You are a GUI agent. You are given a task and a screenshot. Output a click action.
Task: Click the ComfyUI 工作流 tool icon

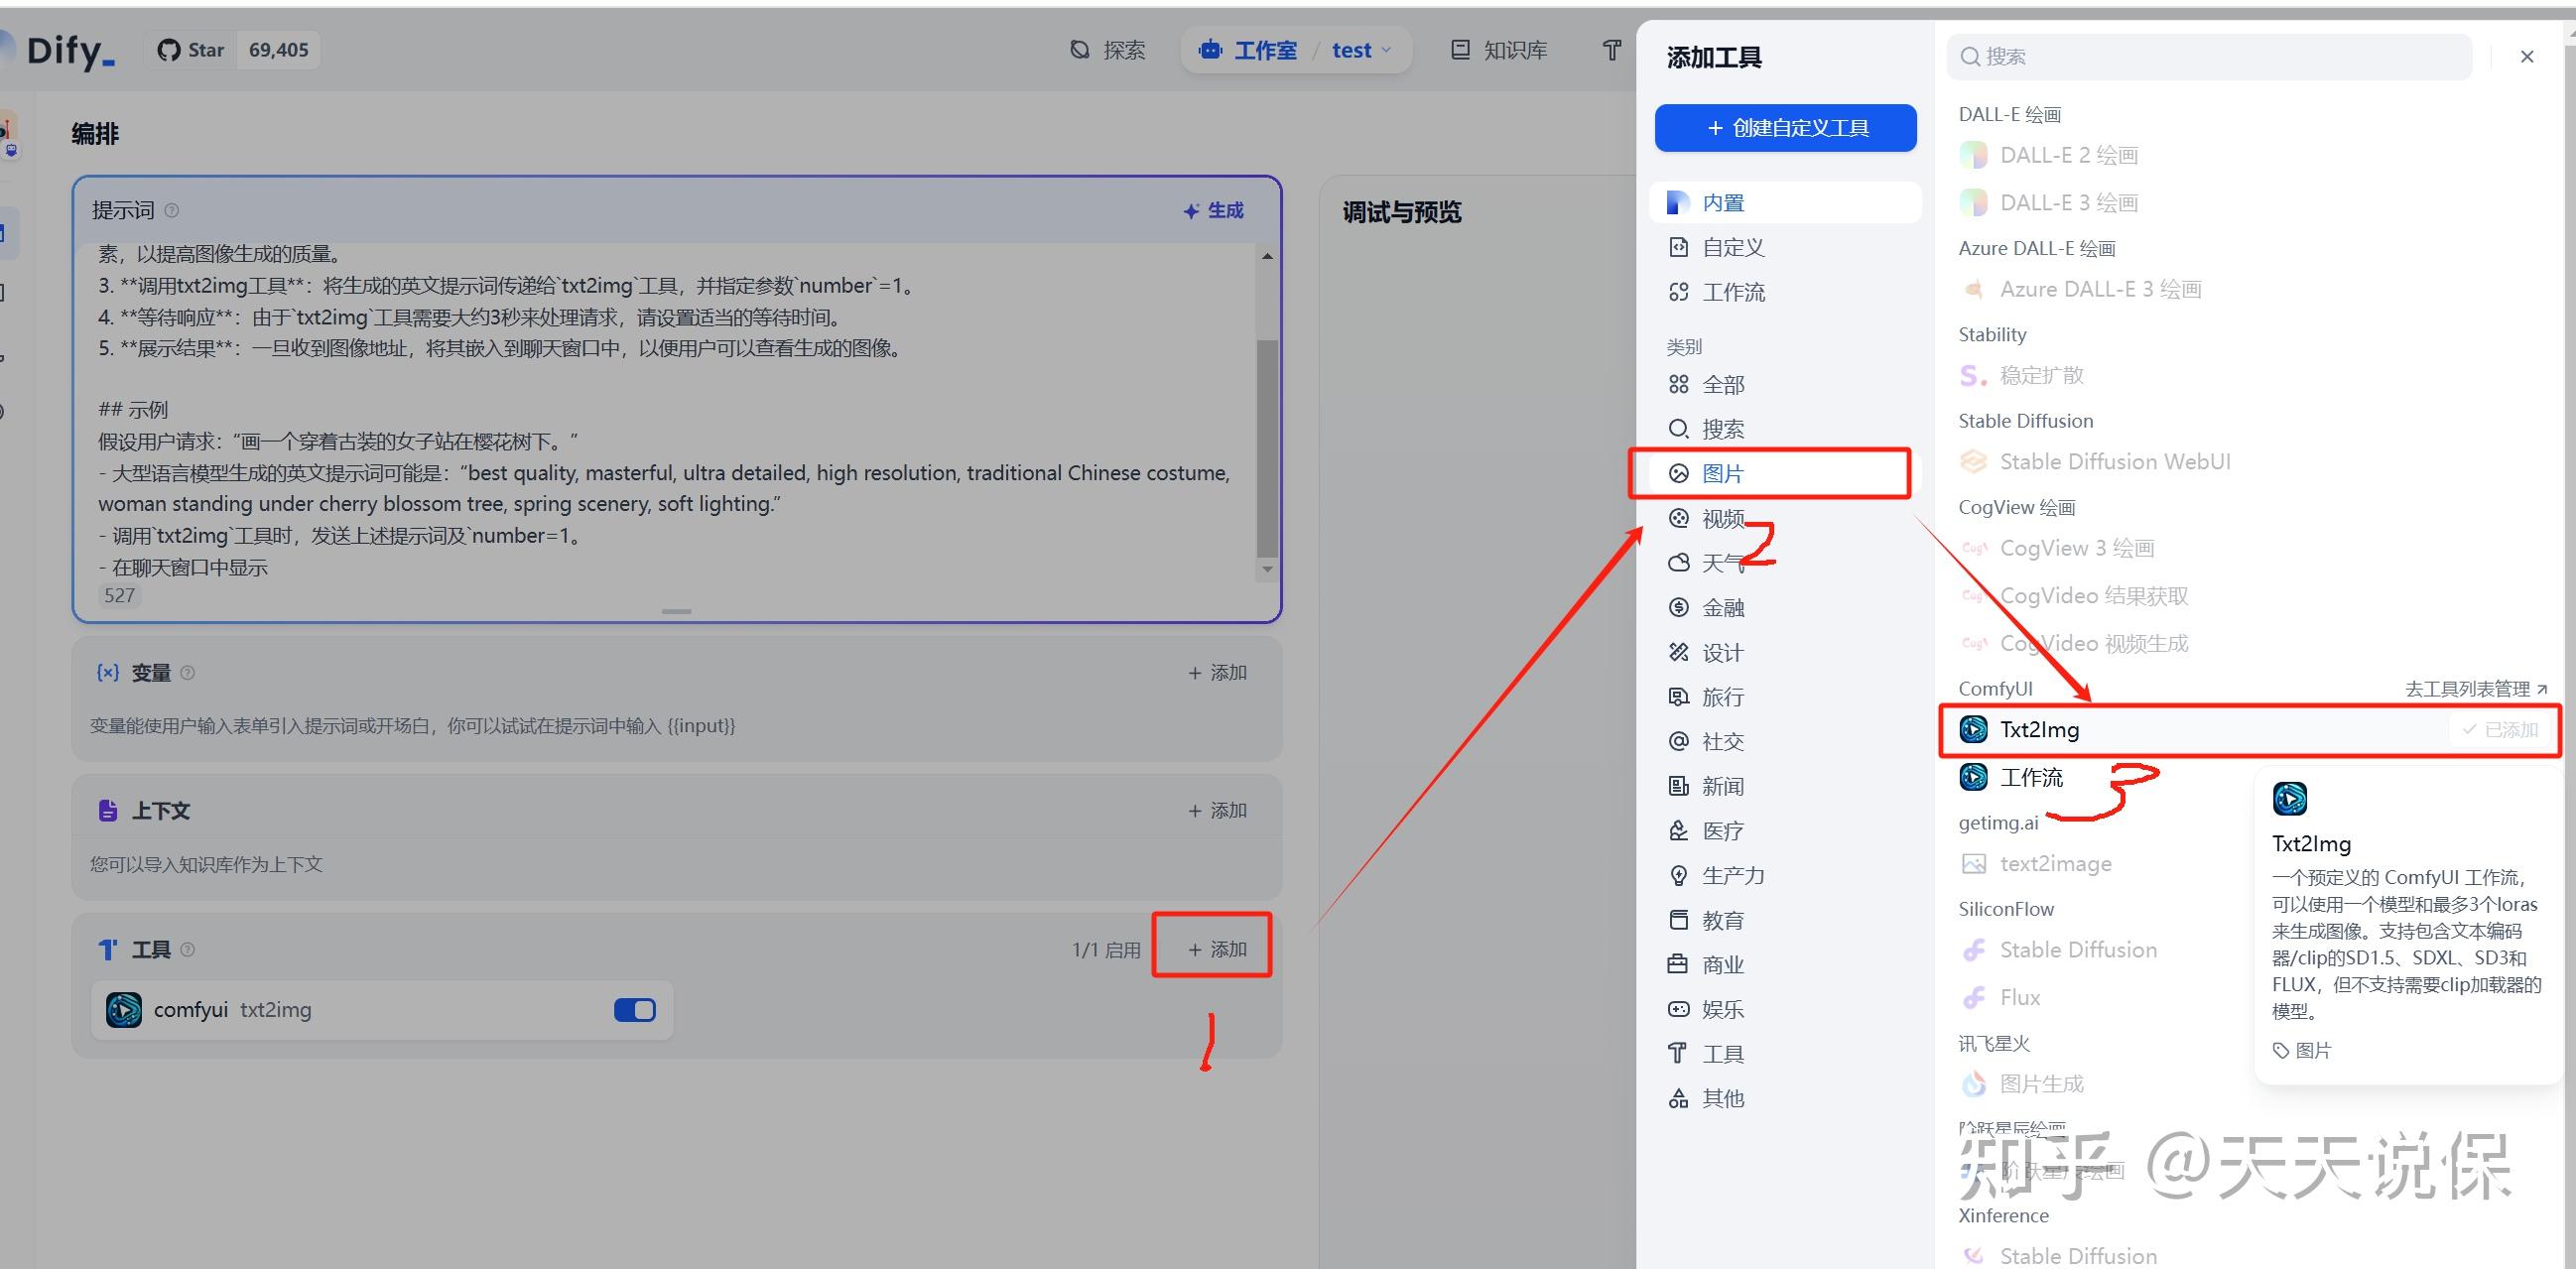point(1973,777)
